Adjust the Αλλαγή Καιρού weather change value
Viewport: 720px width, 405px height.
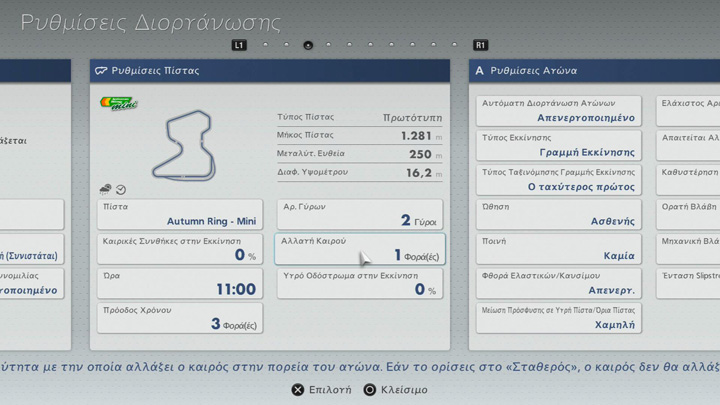click(x=360, y=249)
